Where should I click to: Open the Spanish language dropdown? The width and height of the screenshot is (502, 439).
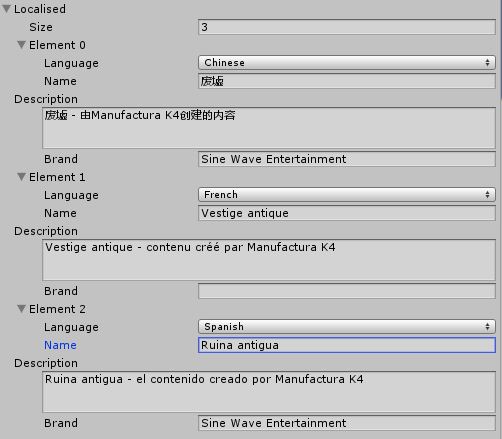tap(347, 327)
